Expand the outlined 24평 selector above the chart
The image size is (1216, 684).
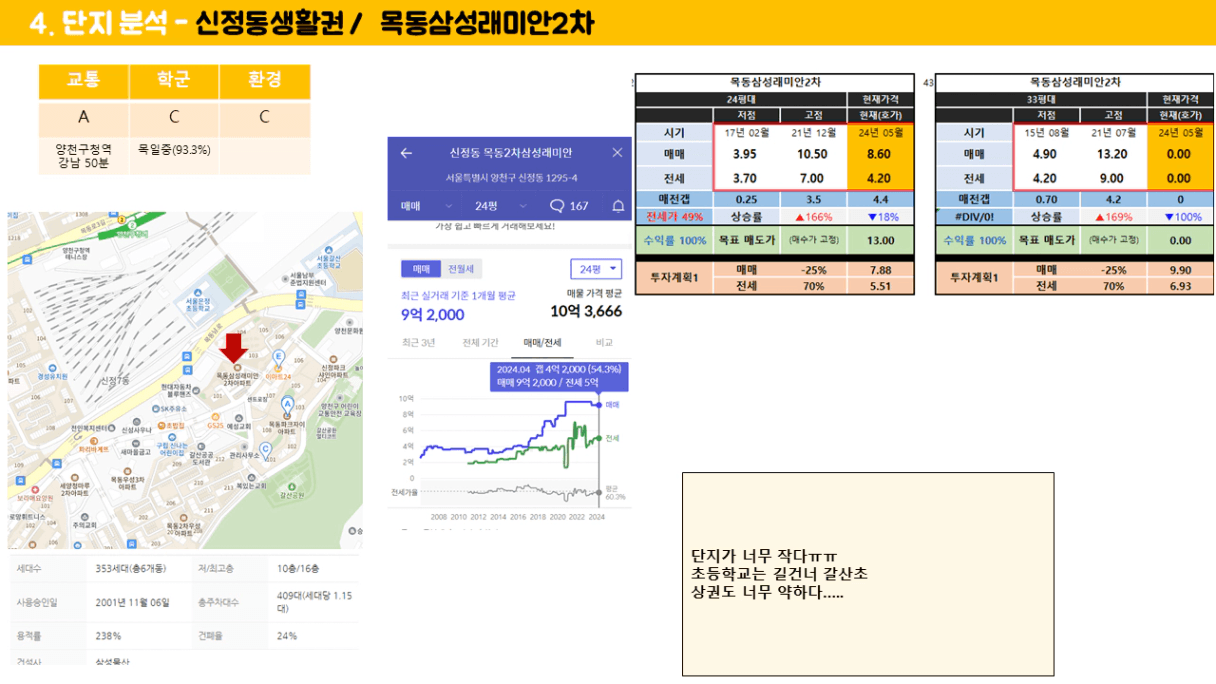tap(596, 269)
